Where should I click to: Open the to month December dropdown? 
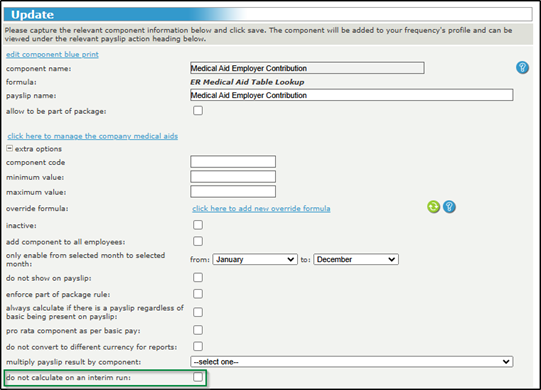(x=356, y=259)
